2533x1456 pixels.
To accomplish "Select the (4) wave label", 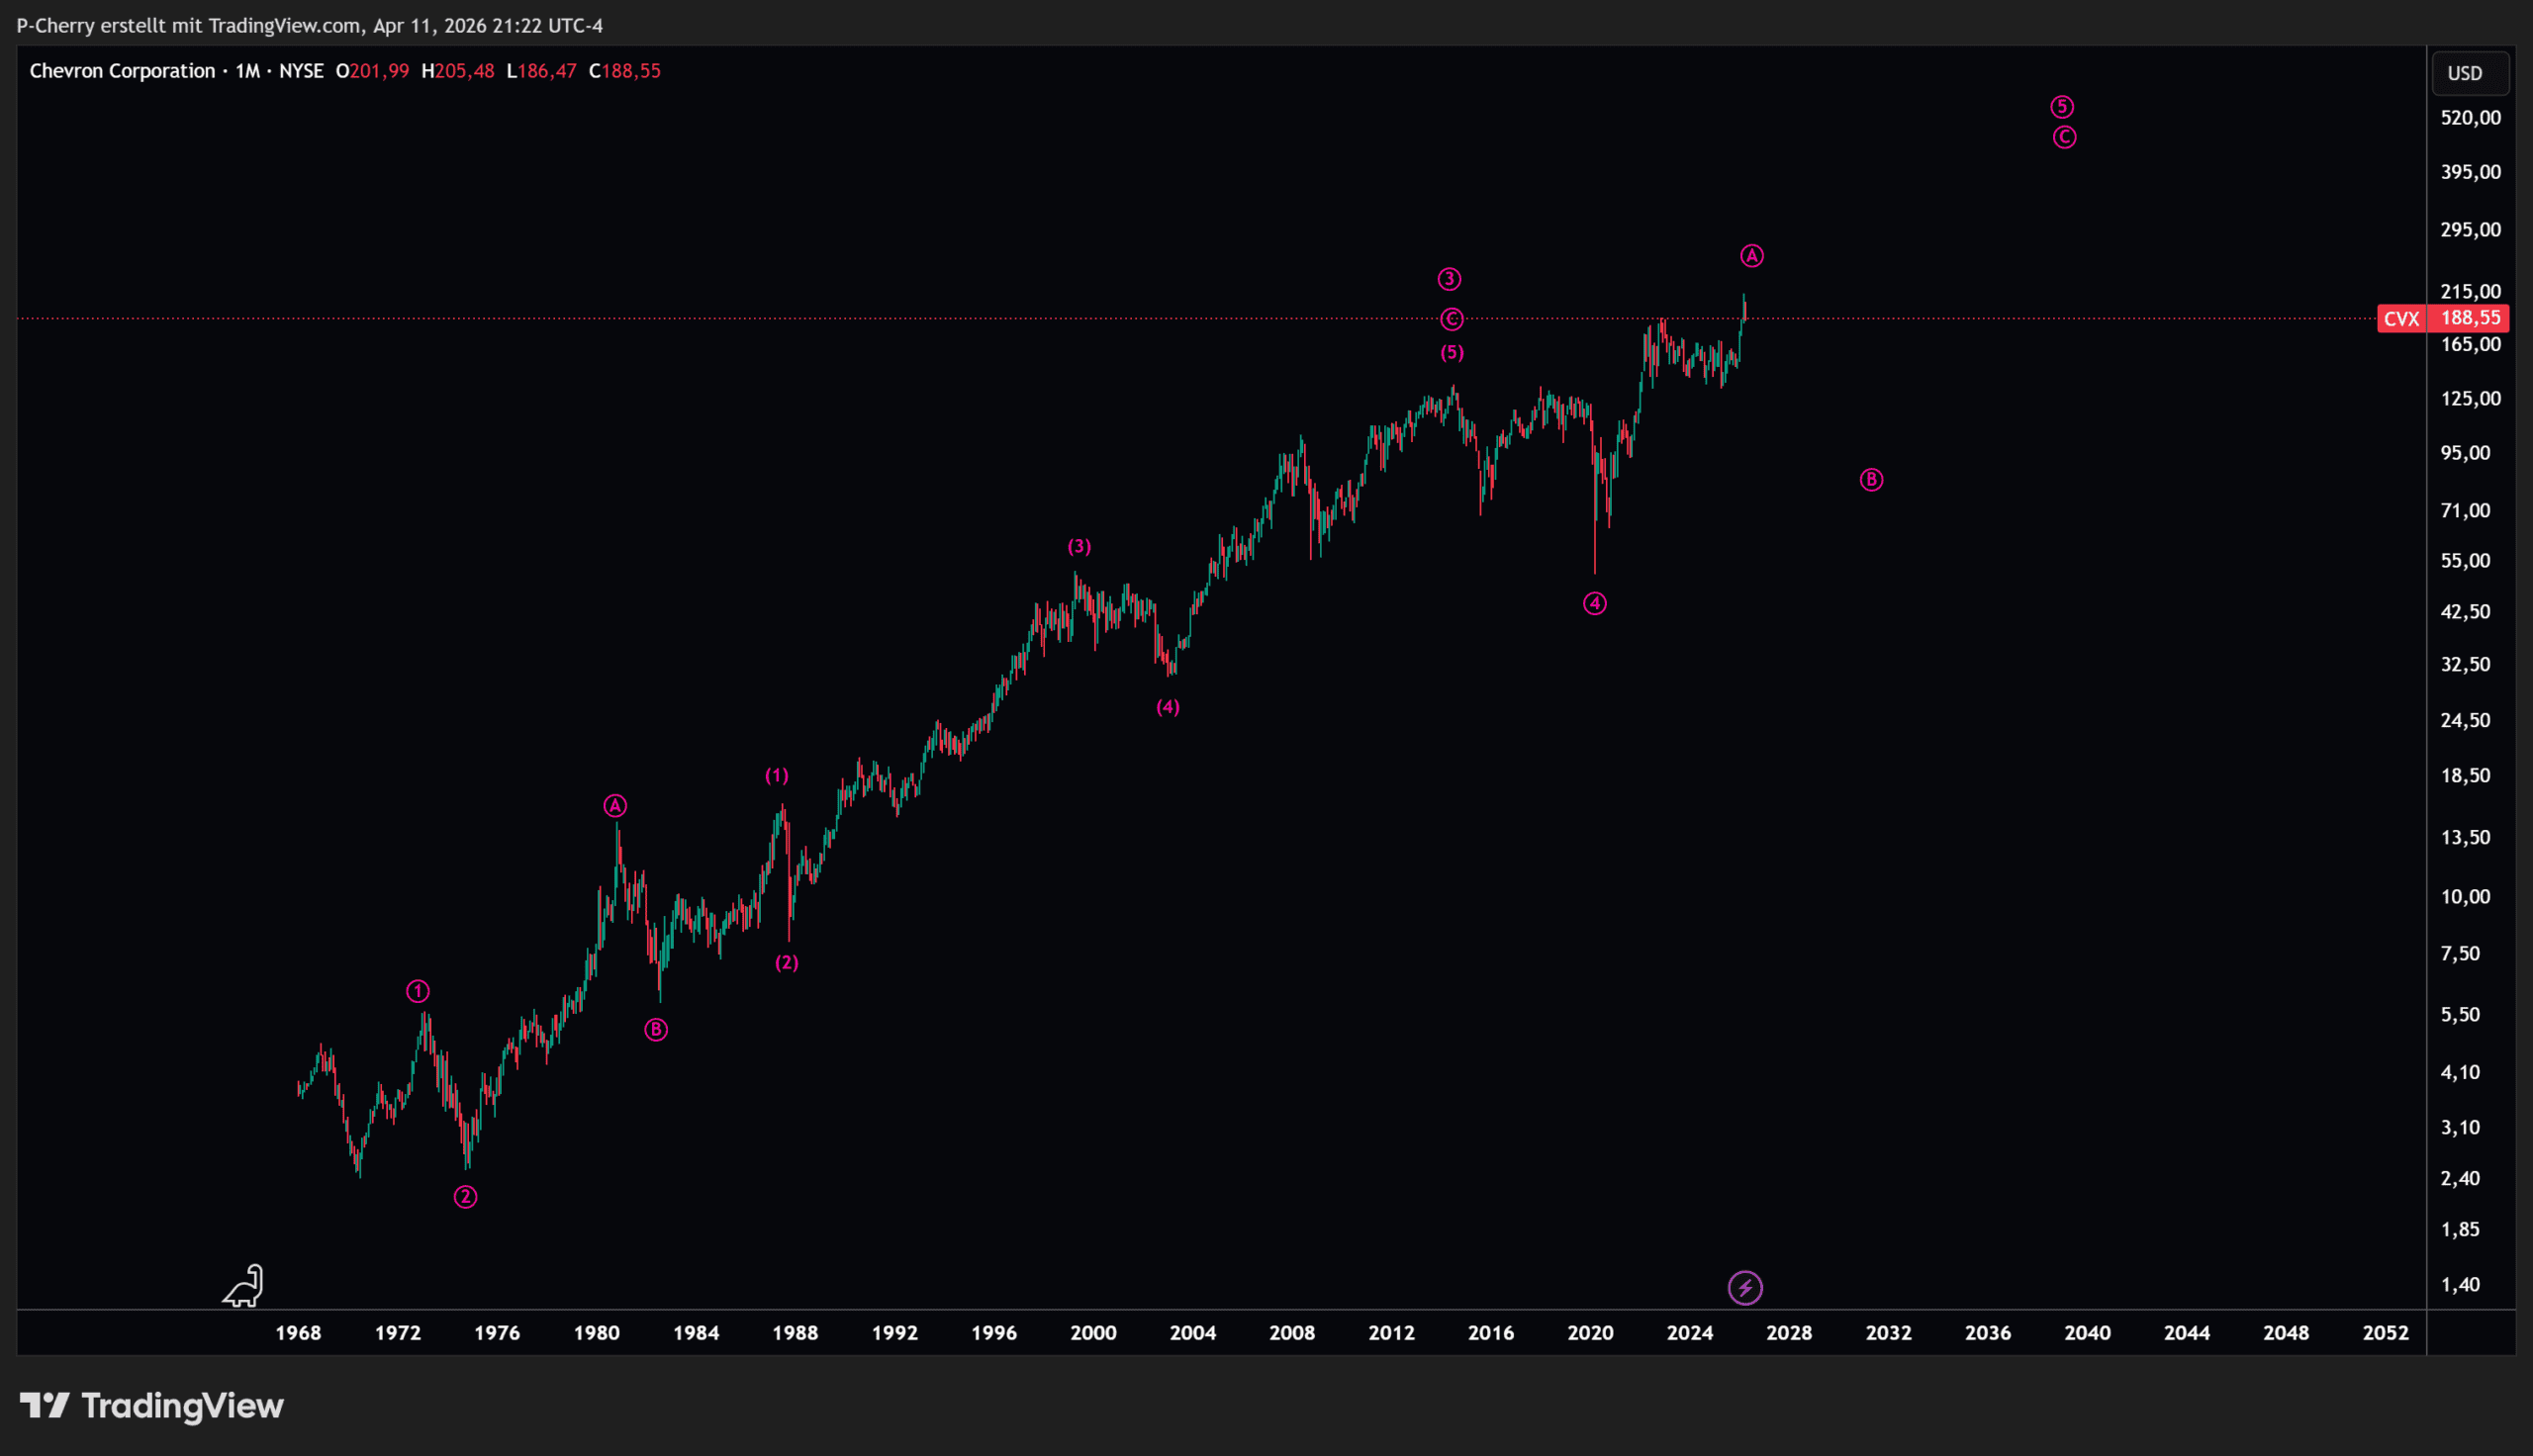I will pos(1168,708).
